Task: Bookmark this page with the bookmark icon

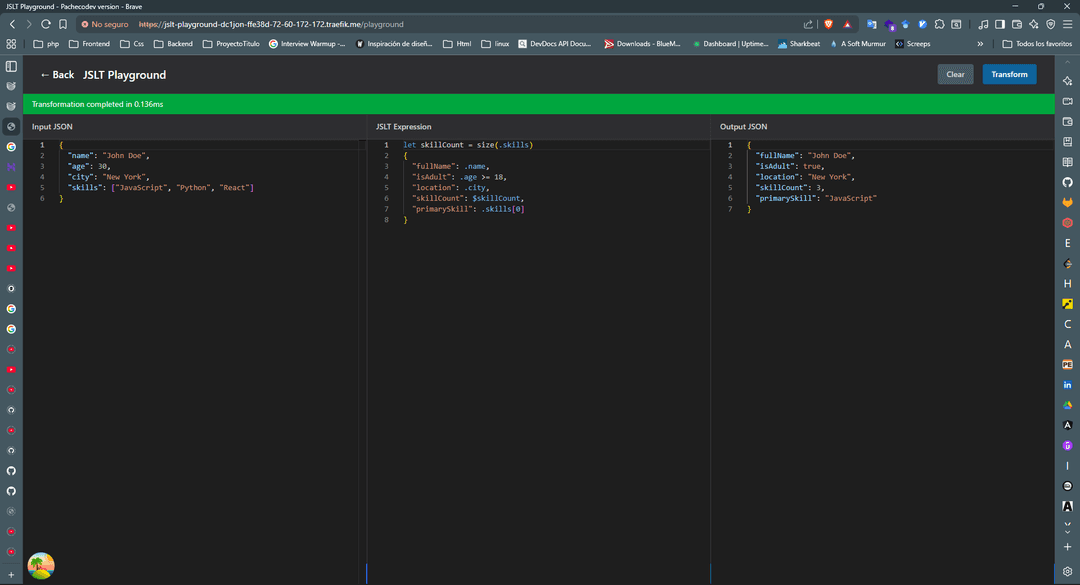Action: [x=63, y=24]
